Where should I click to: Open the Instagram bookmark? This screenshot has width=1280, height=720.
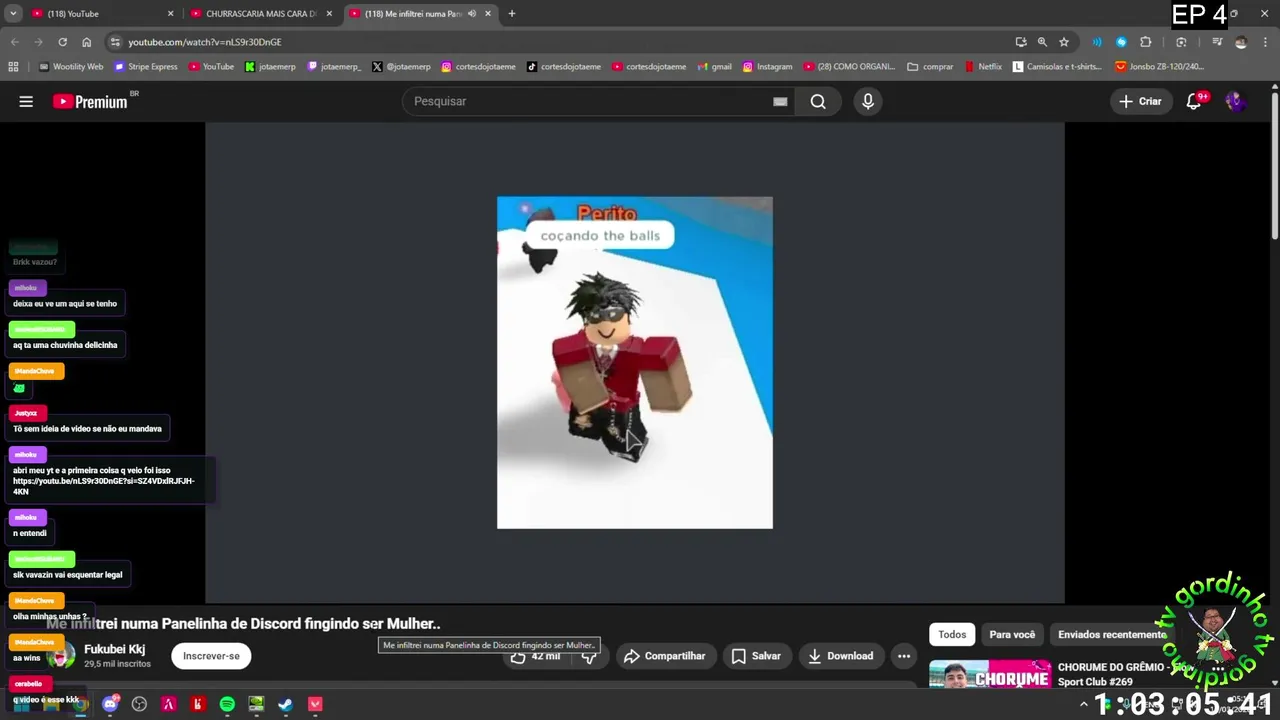pos(767,67)
